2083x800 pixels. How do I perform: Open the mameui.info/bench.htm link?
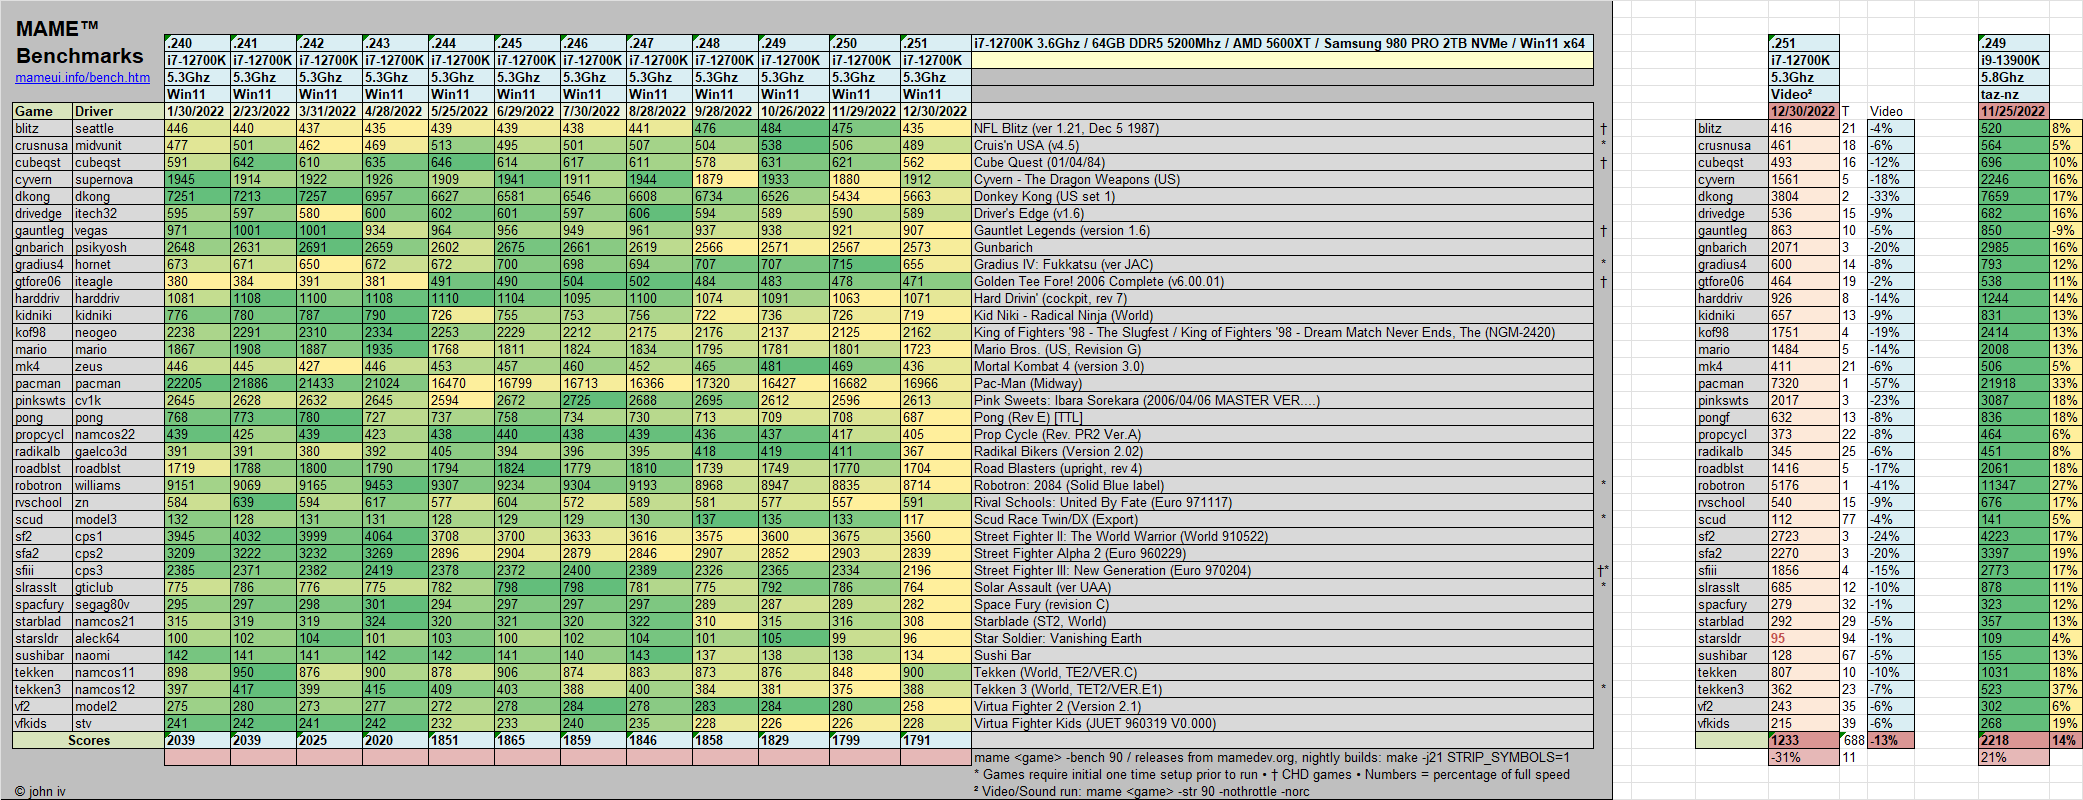(82, 77)
